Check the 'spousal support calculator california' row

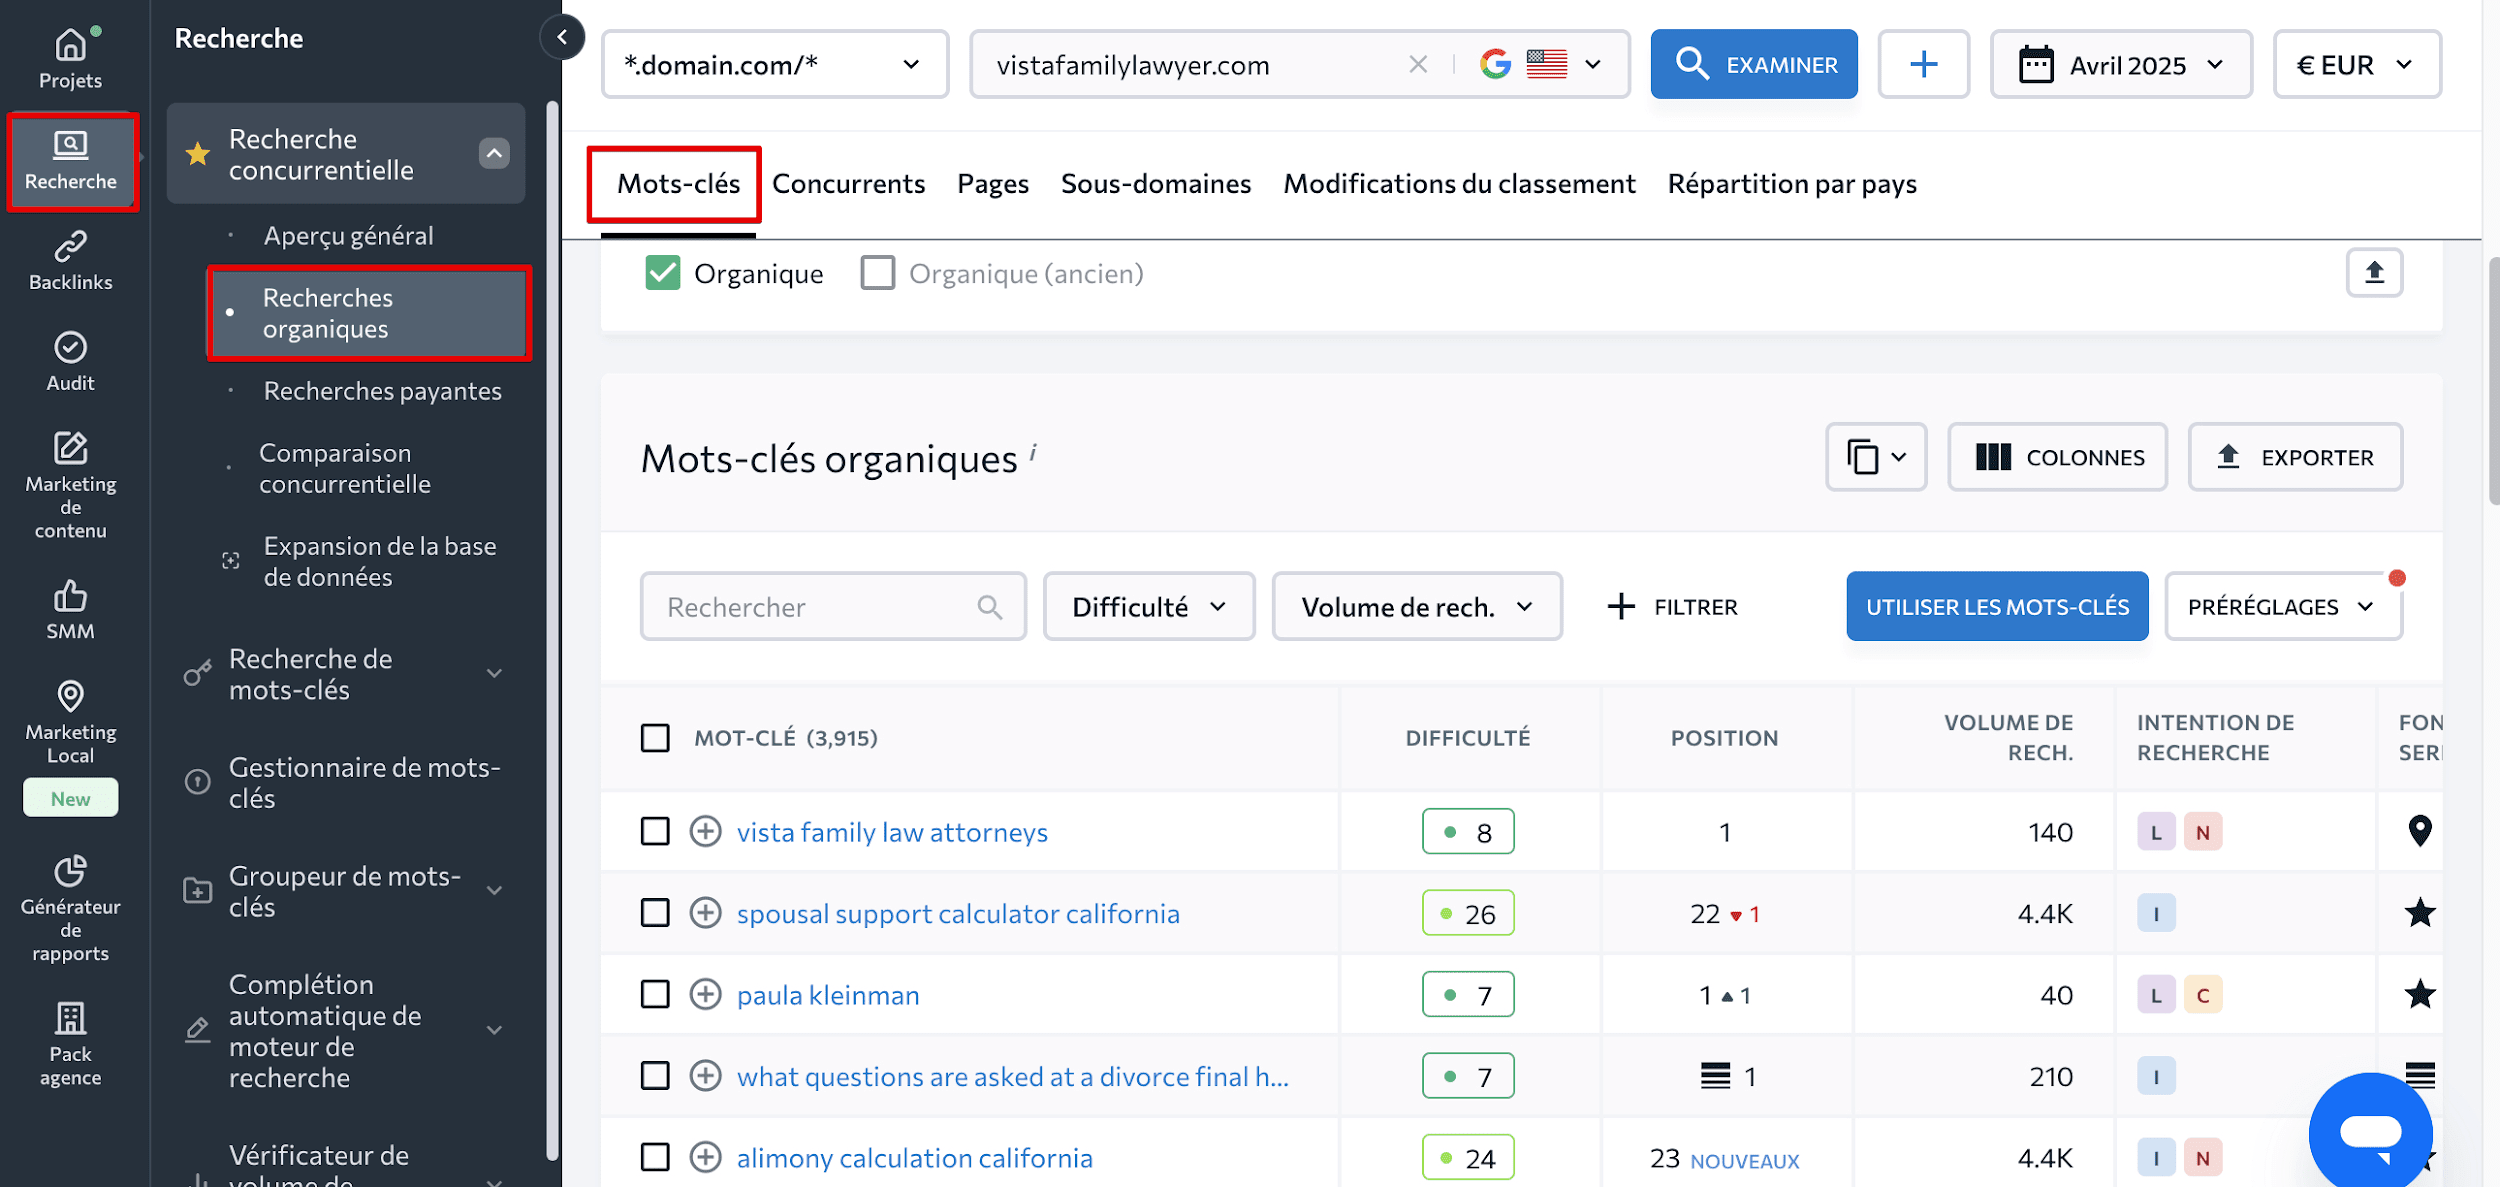[x=655, y=913]
